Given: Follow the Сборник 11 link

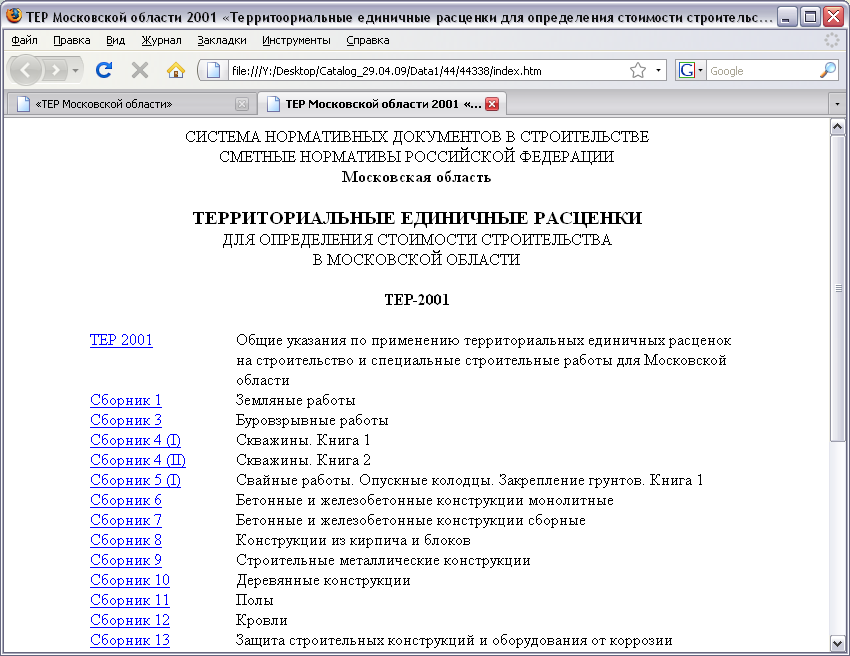Looking at the screenshot, I should coord(130,601).
